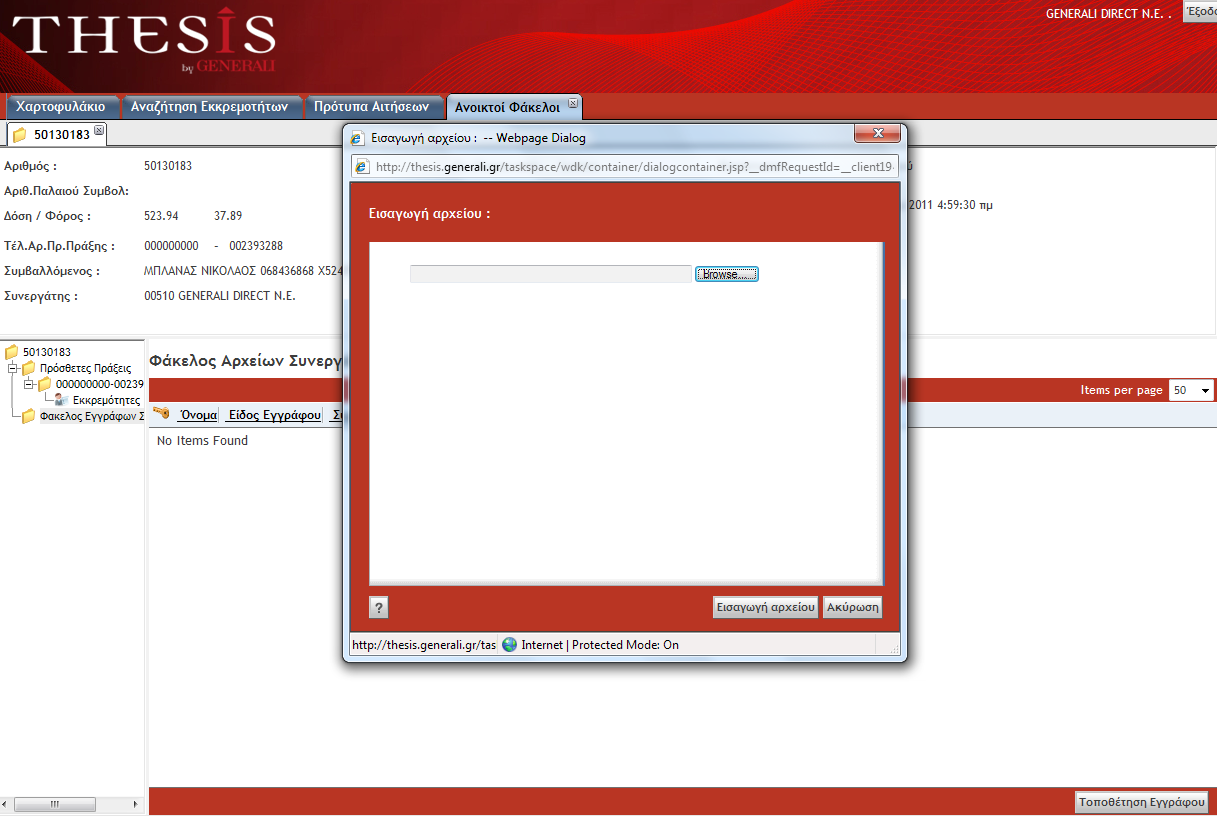This screenshot has height=817, width=1217.
Task: Click the tree panel horizontal scrollbar right arrow
Action: (x=138, y=803)
